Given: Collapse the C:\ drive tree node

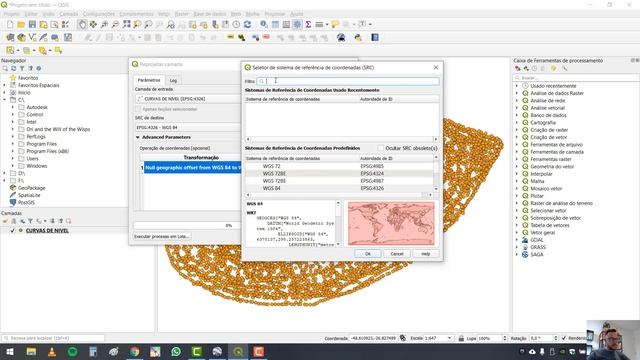Looking at the screenshot, I should (5, 100).
